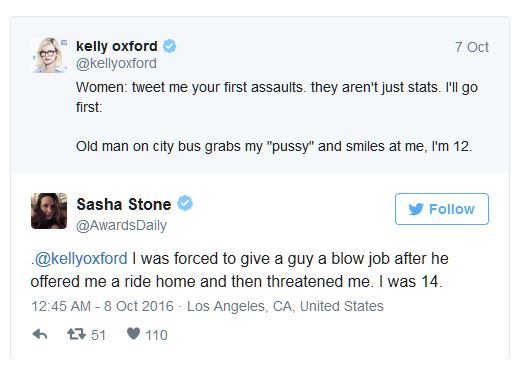The height and width of the screenshot is (383, 525).
Task: Click the @kellyoxford mention in the reply
Action: [81, 259]
